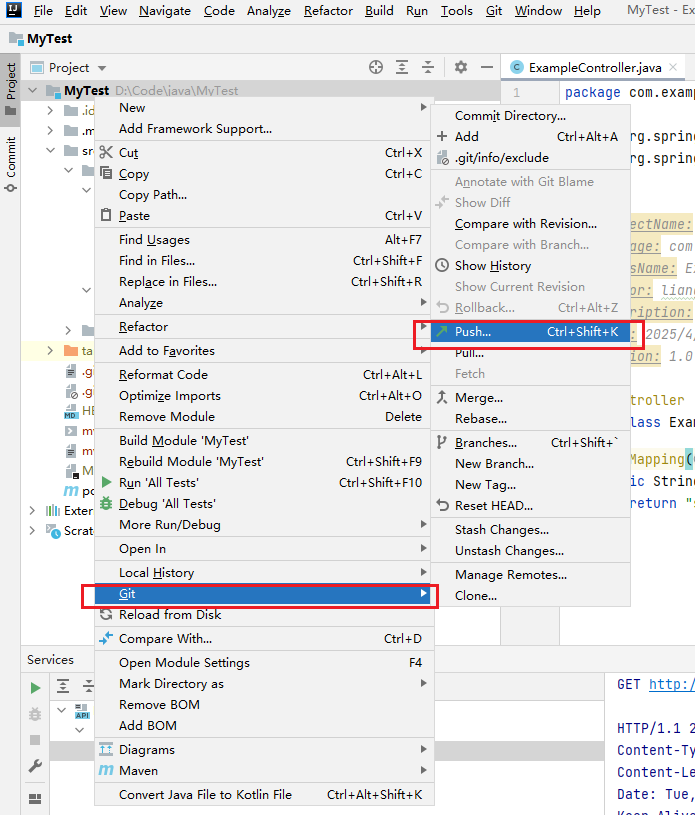Select Open Module Settings menu item

265,662
